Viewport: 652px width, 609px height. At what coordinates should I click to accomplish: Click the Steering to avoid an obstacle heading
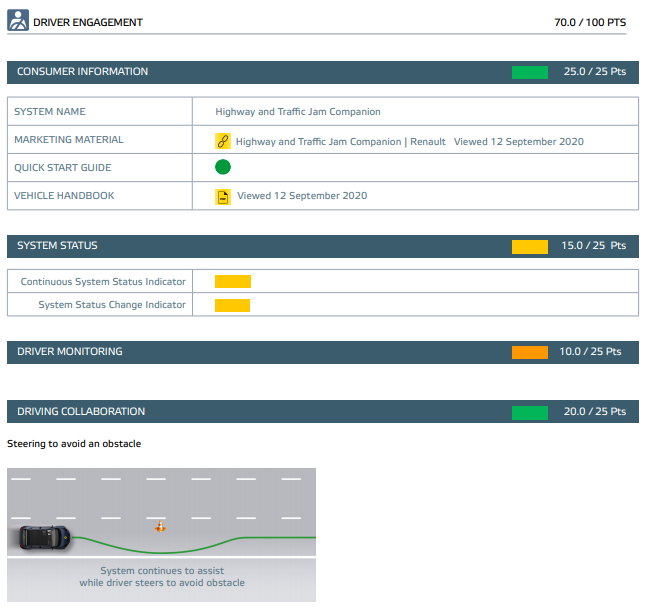pyautogui.click(x=74, y=444)
